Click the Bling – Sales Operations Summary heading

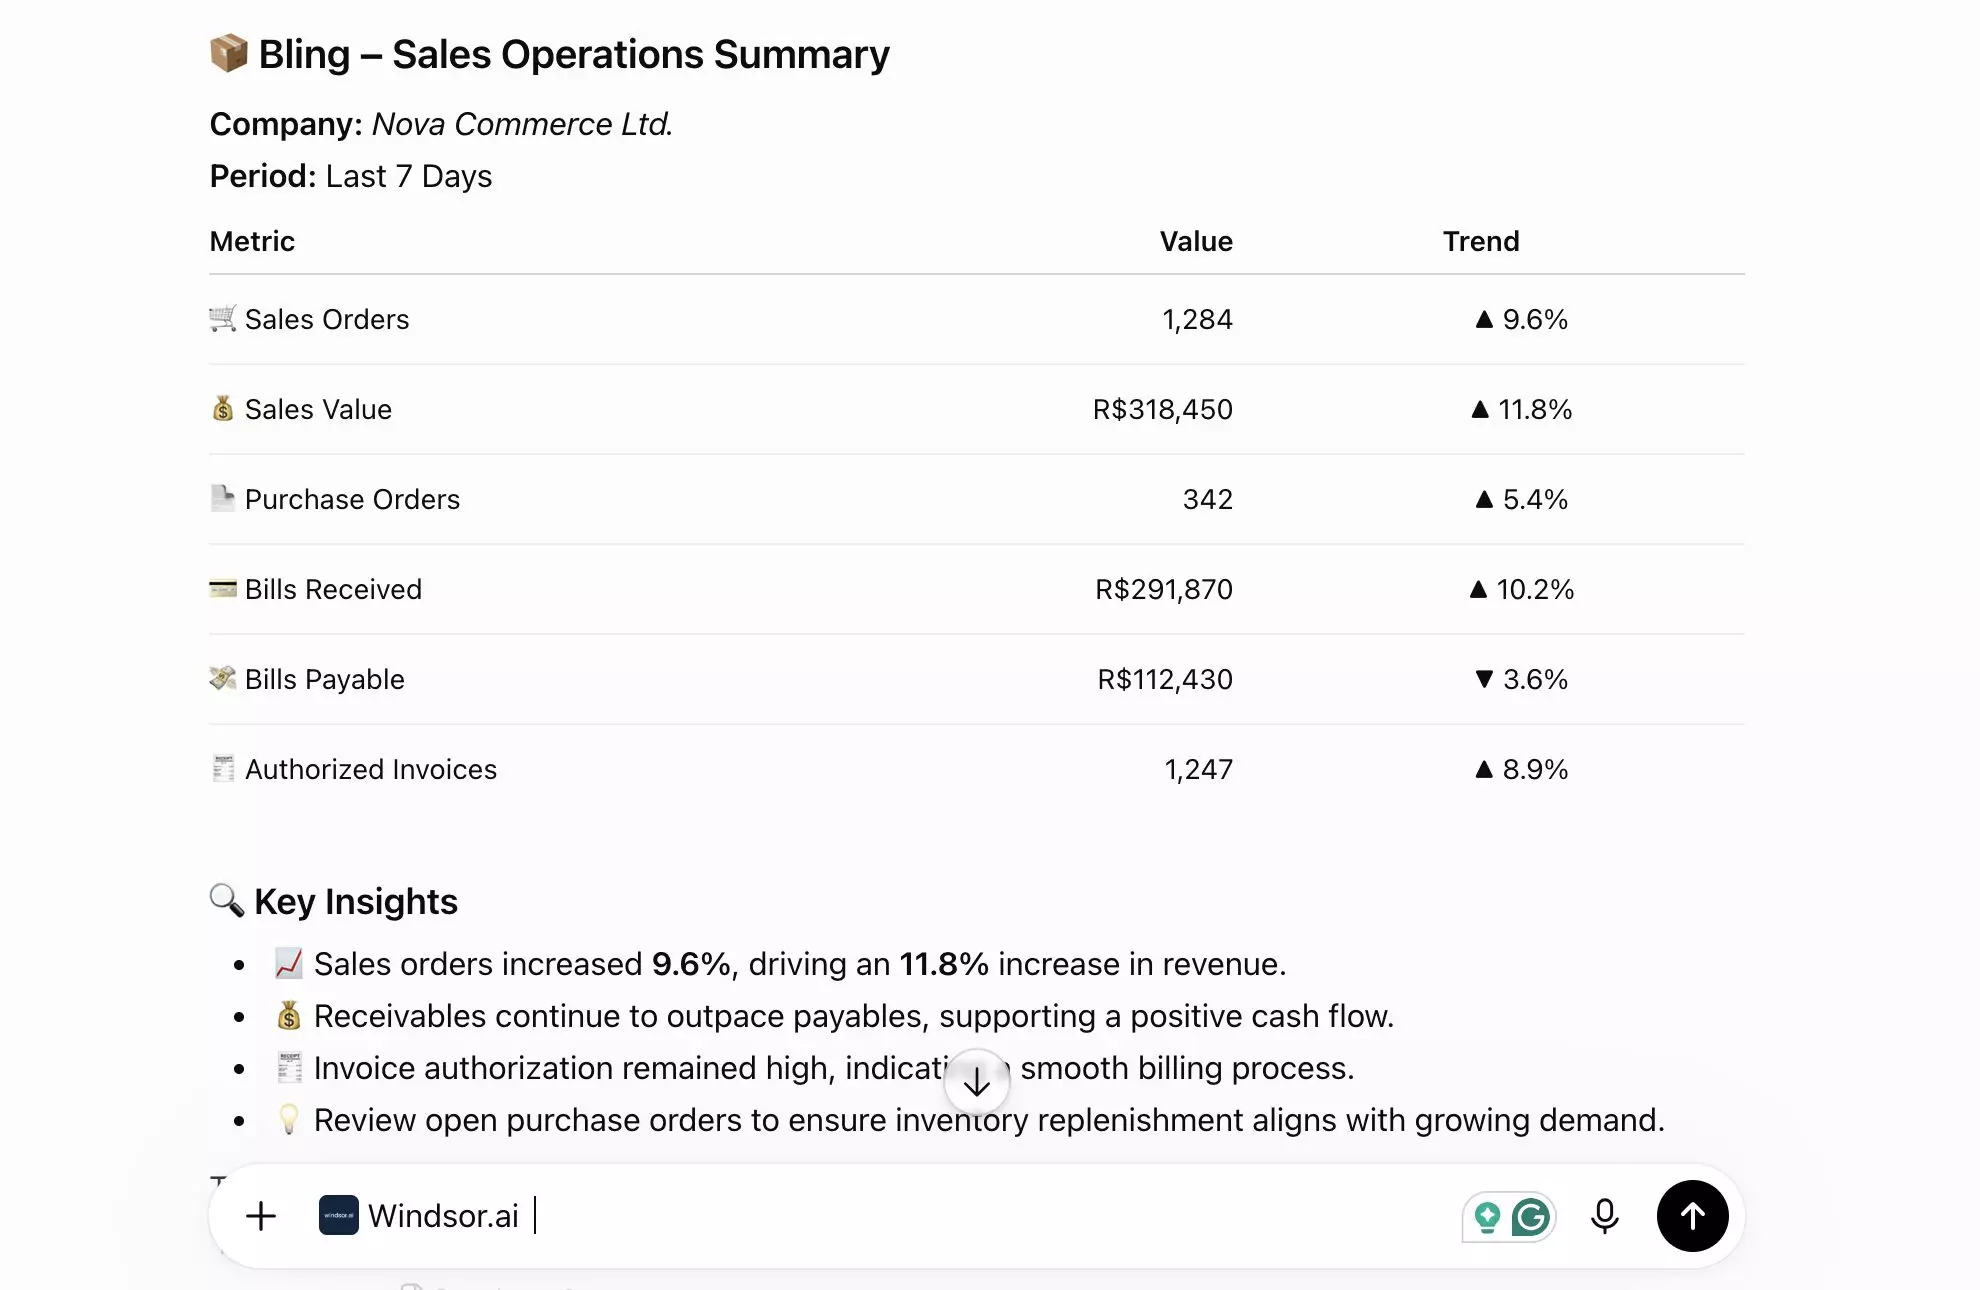(574, 54)
